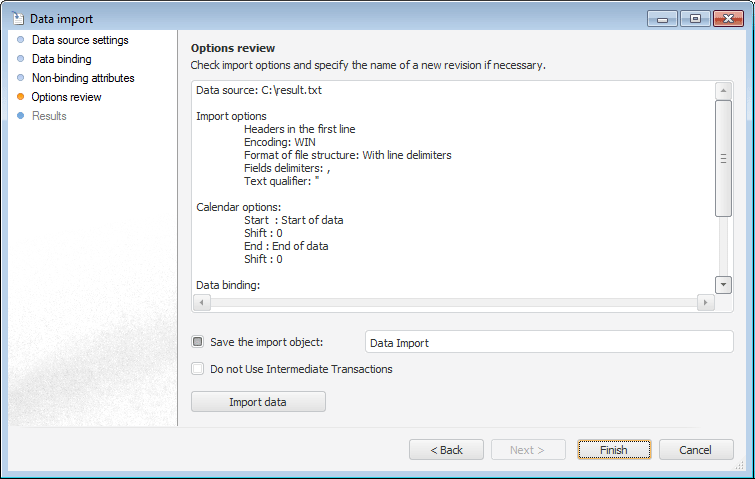The width and height of the screenshot is (755, 479).
Task: Click the Back button
Action: click(x=446, y=450)
